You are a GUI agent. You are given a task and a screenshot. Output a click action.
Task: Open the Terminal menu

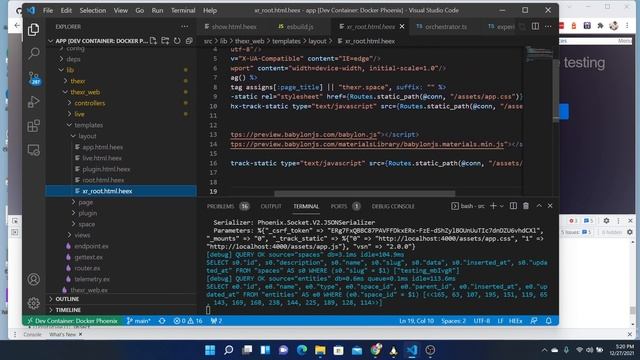183,10
